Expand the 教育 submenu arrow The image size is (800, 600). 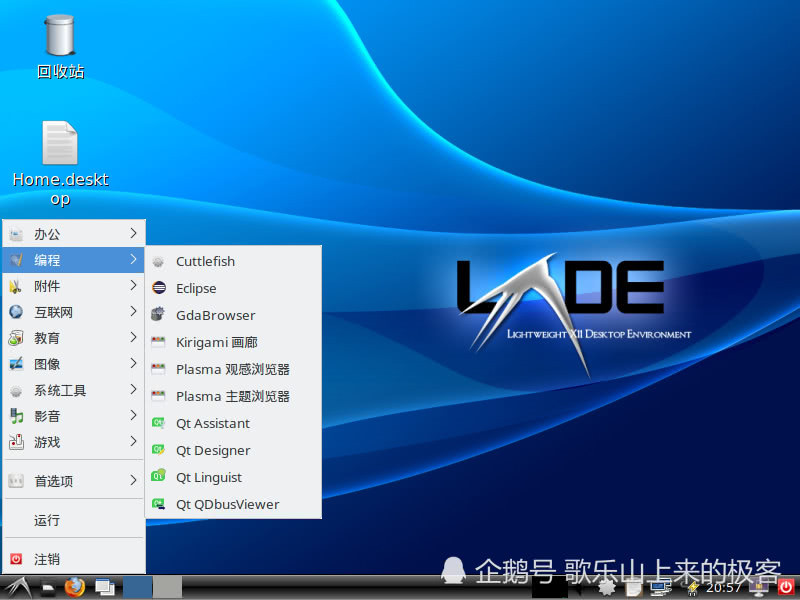[133, 337]
